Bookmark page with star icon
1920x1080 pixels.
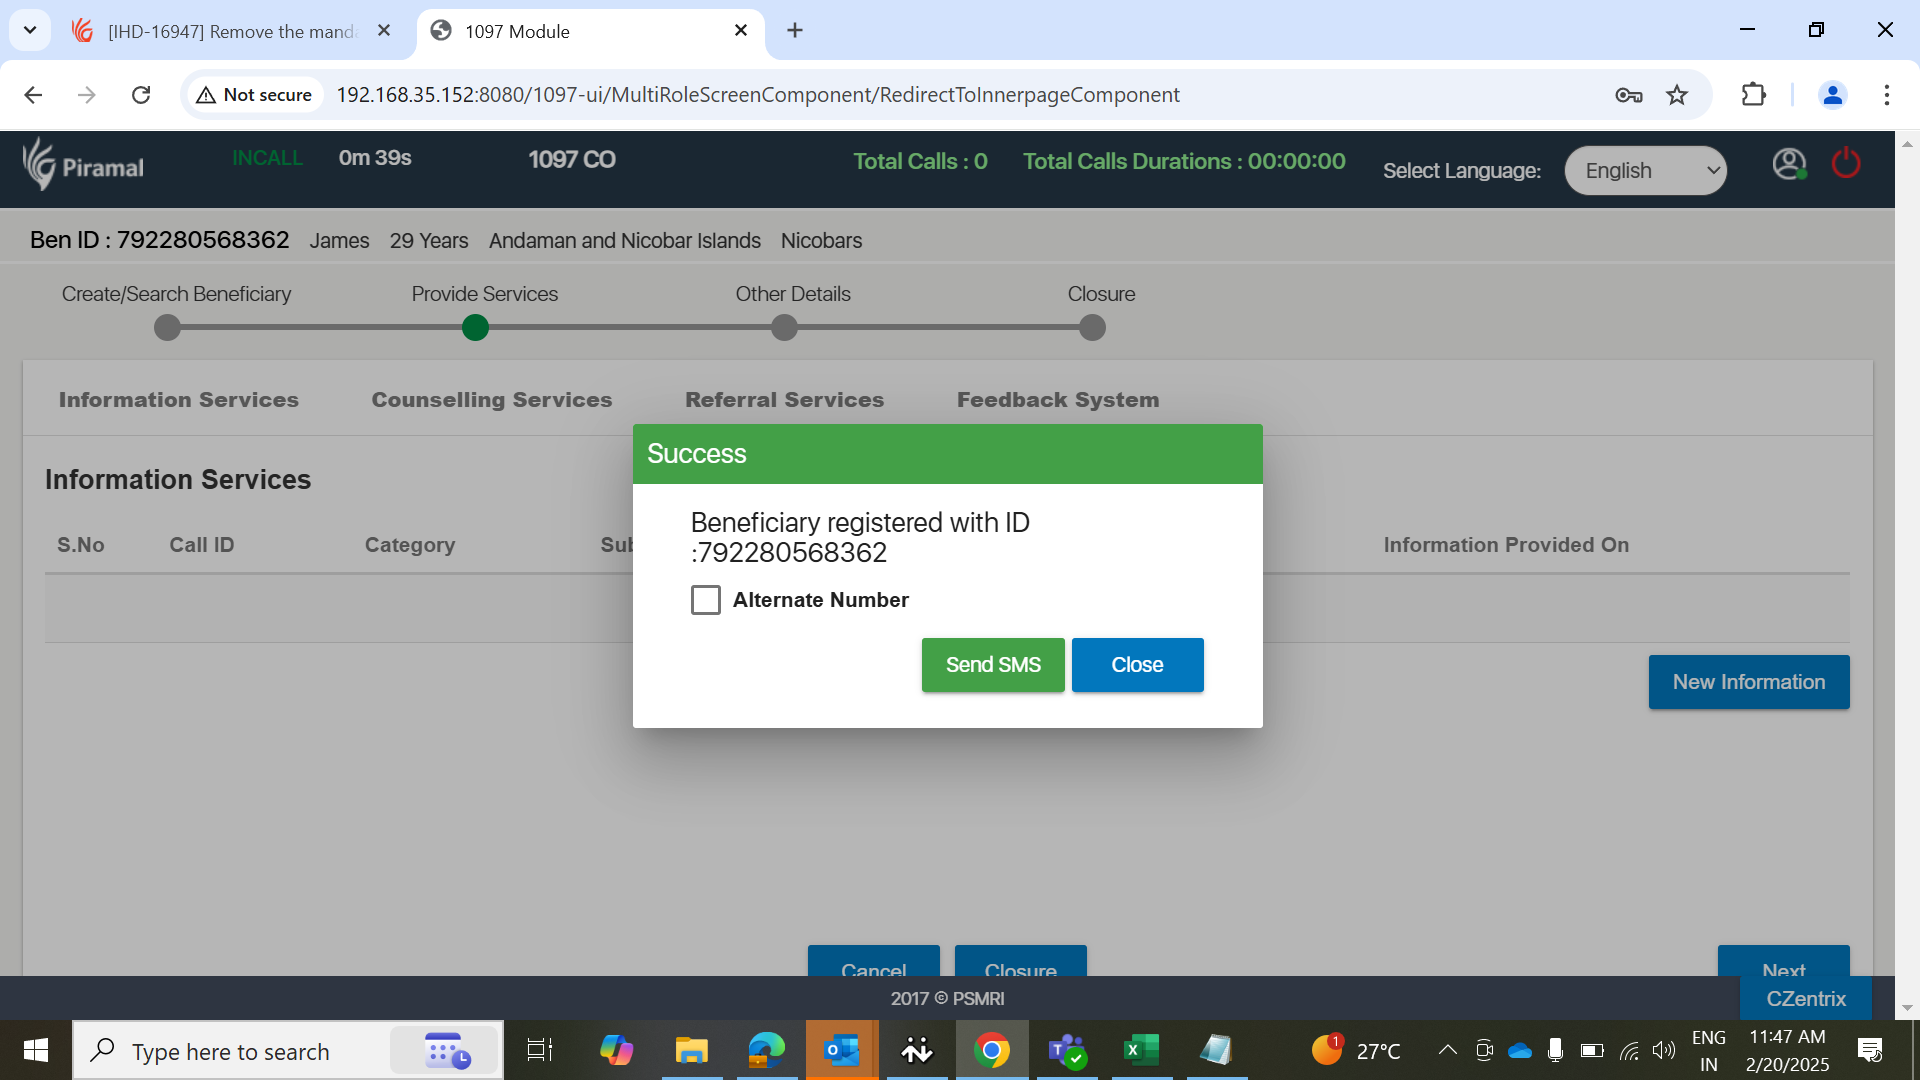coord(1677,95)
